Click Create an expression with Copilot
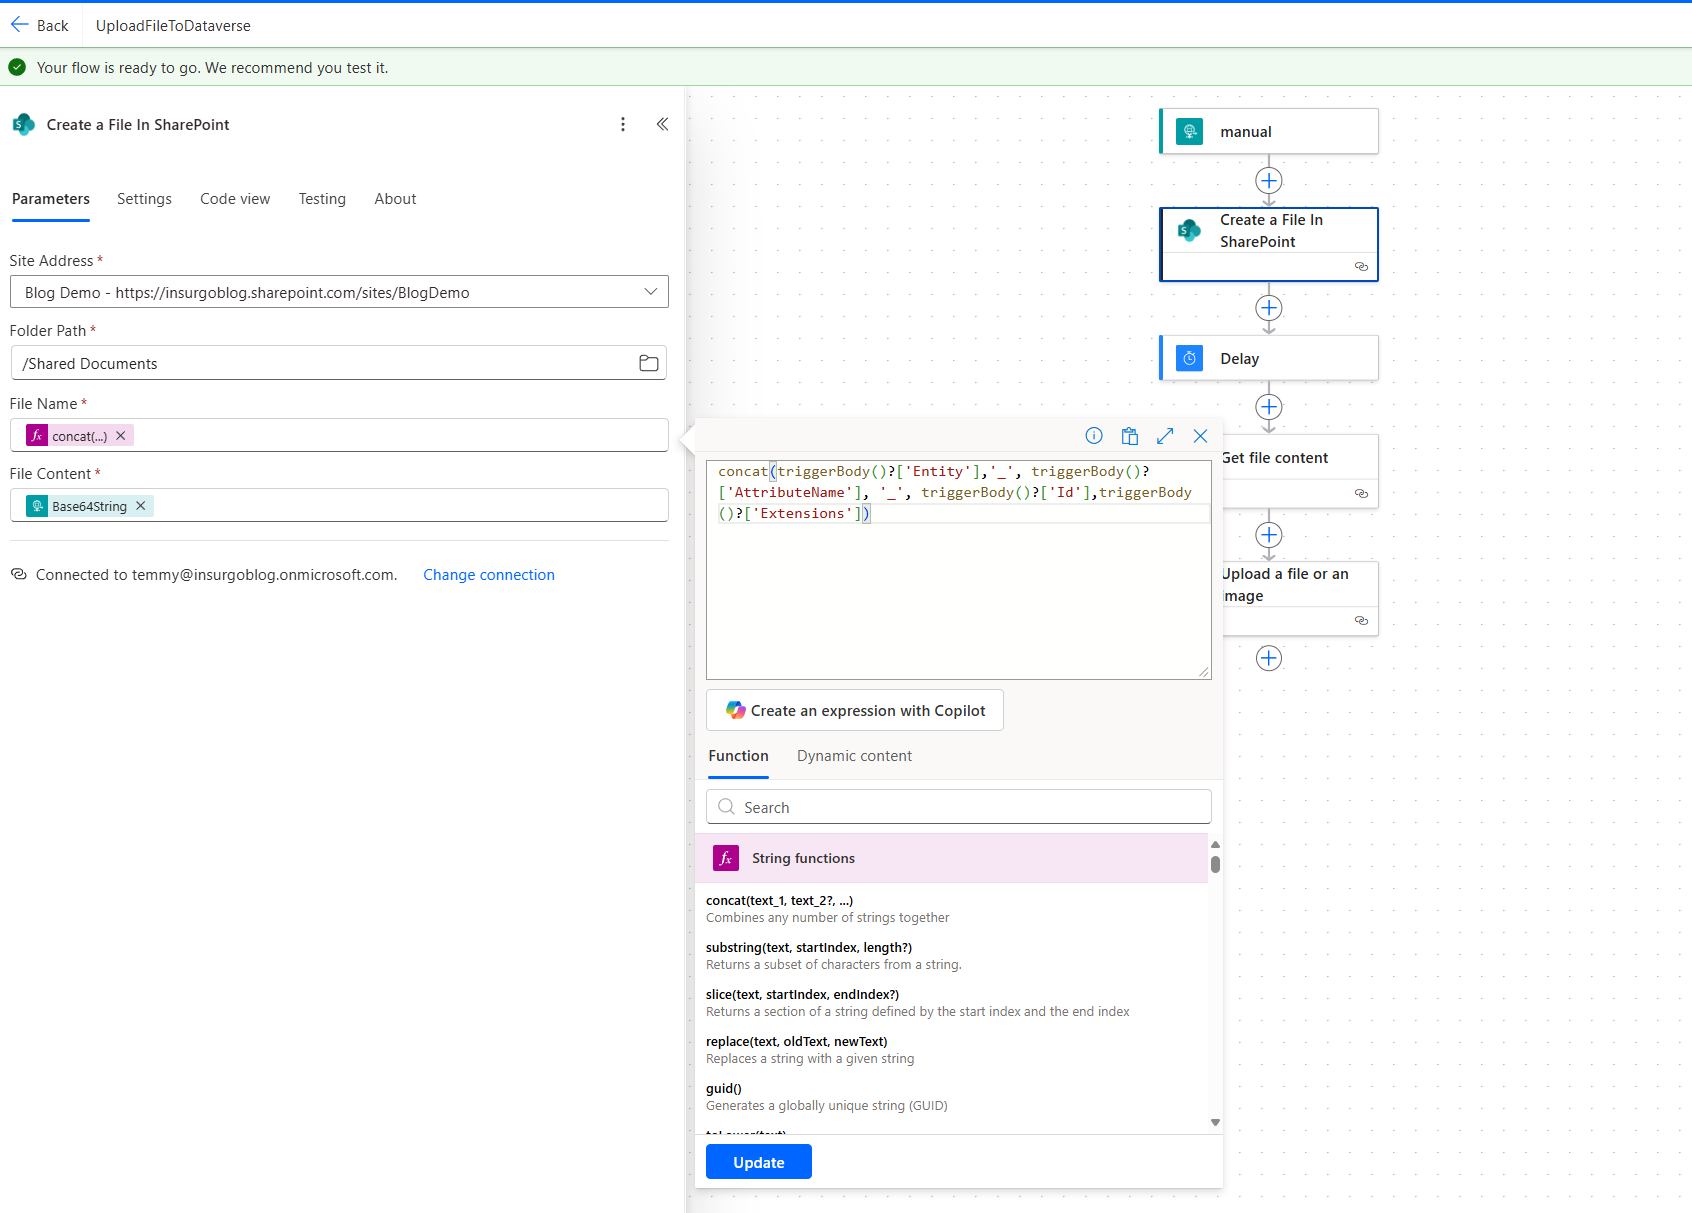1692x1213 pixels. coord(855,710)
